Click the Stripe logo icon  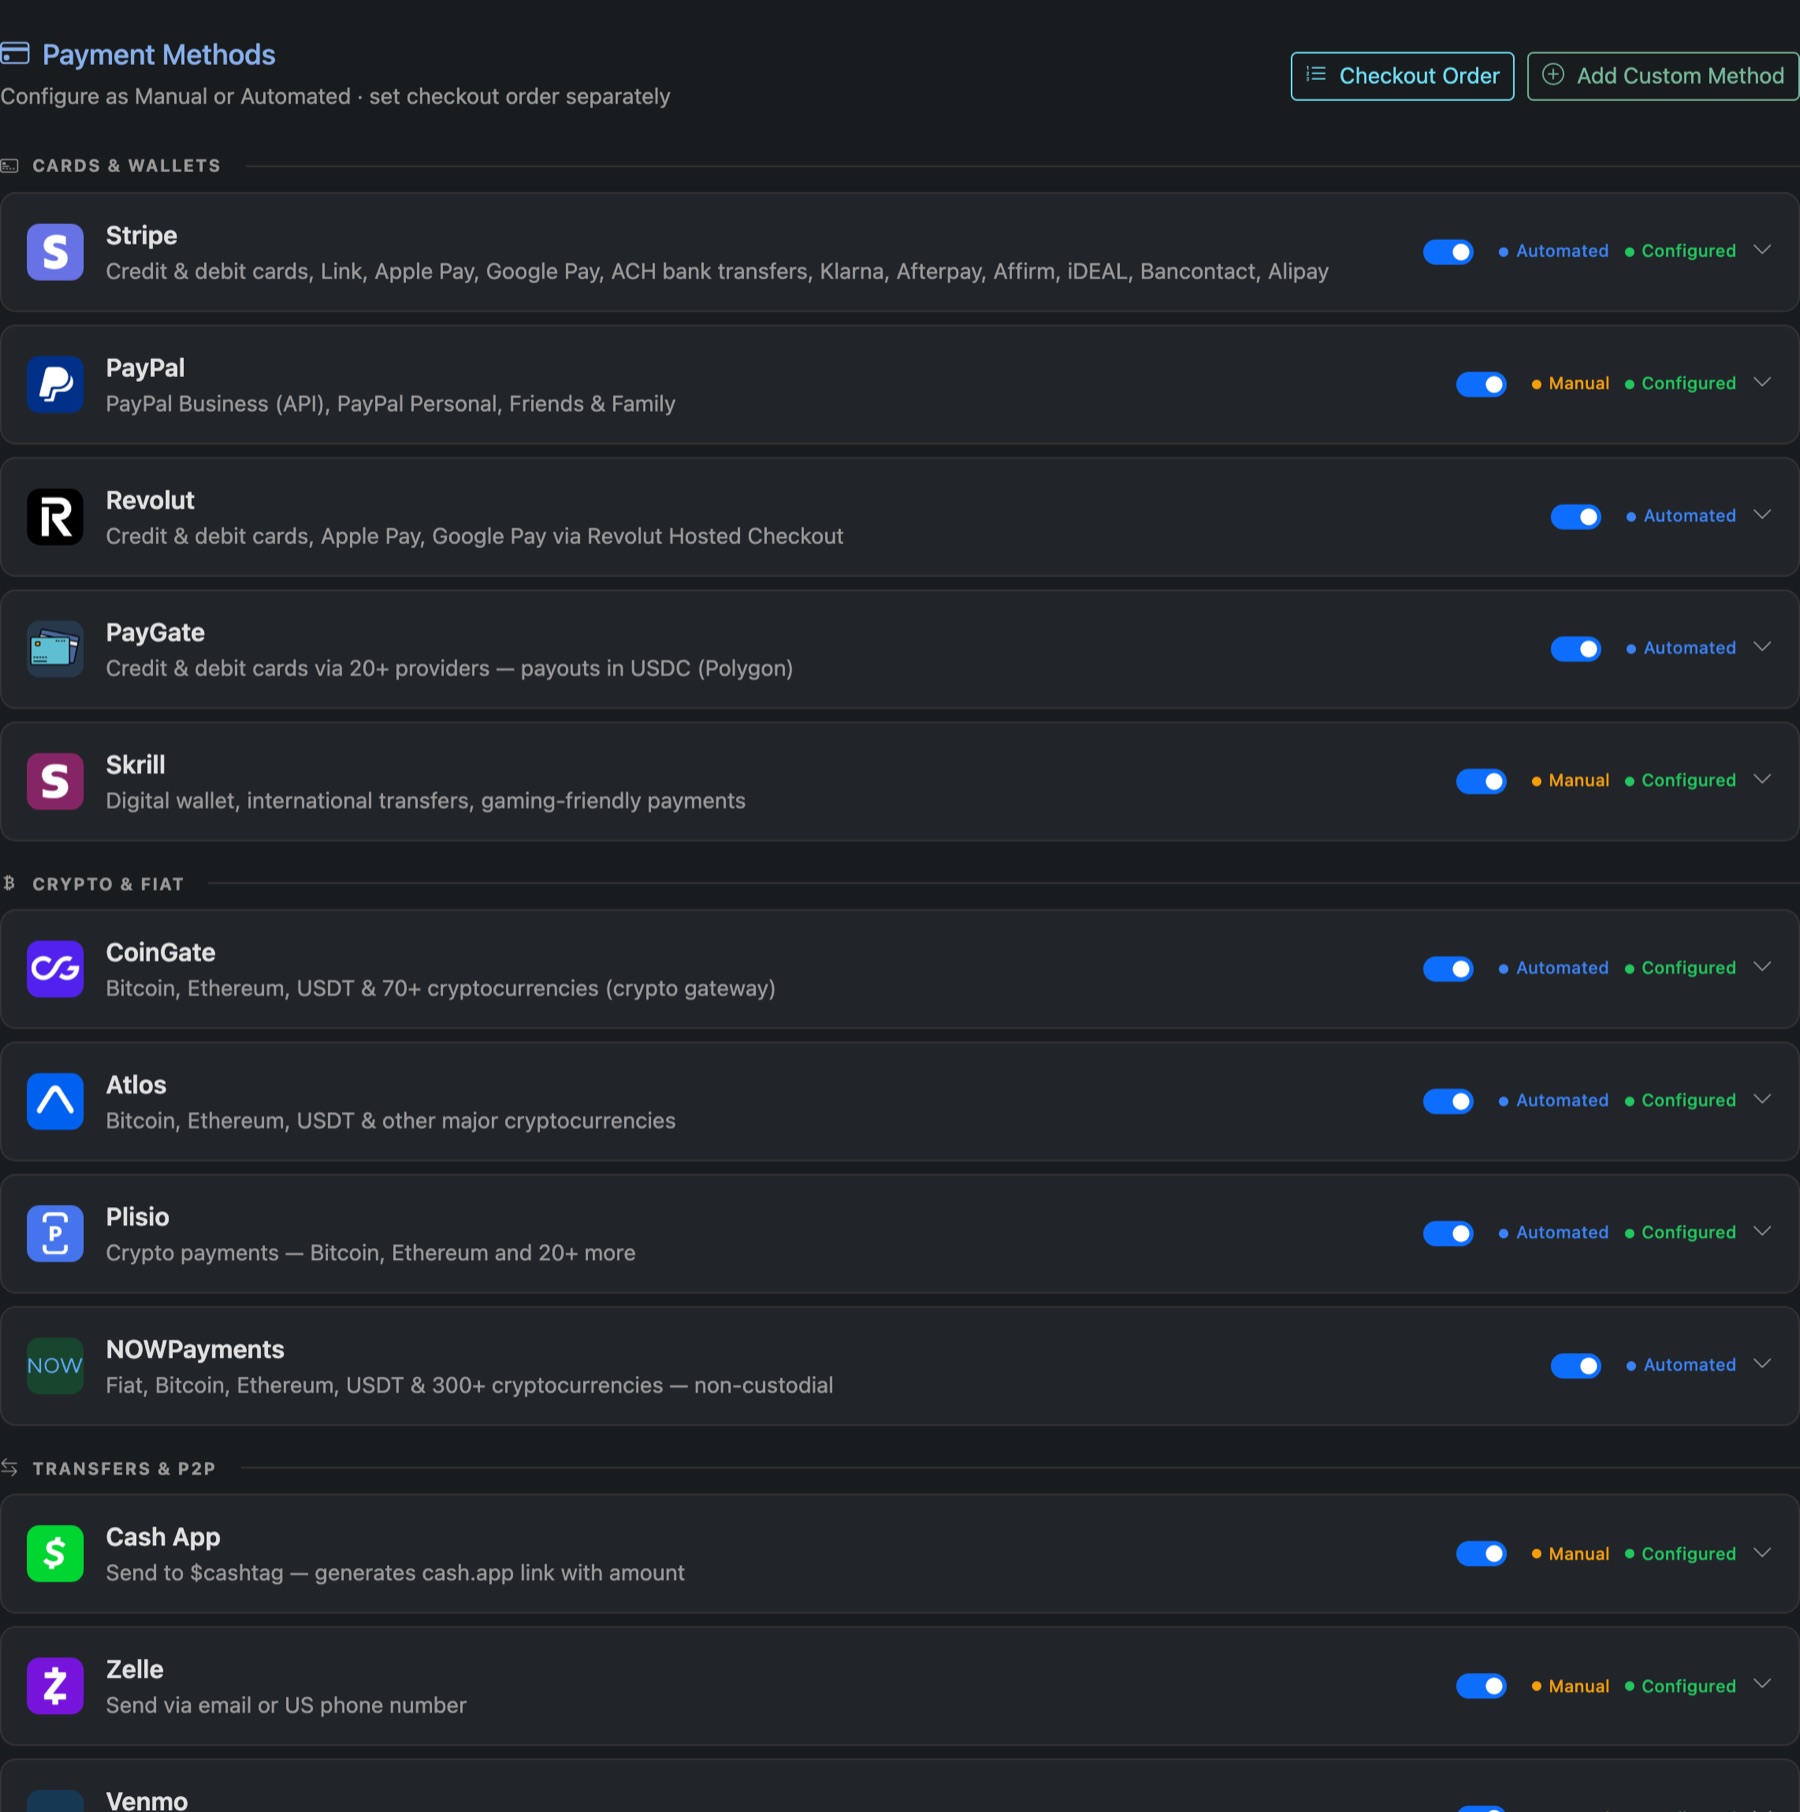pos(55,252)
